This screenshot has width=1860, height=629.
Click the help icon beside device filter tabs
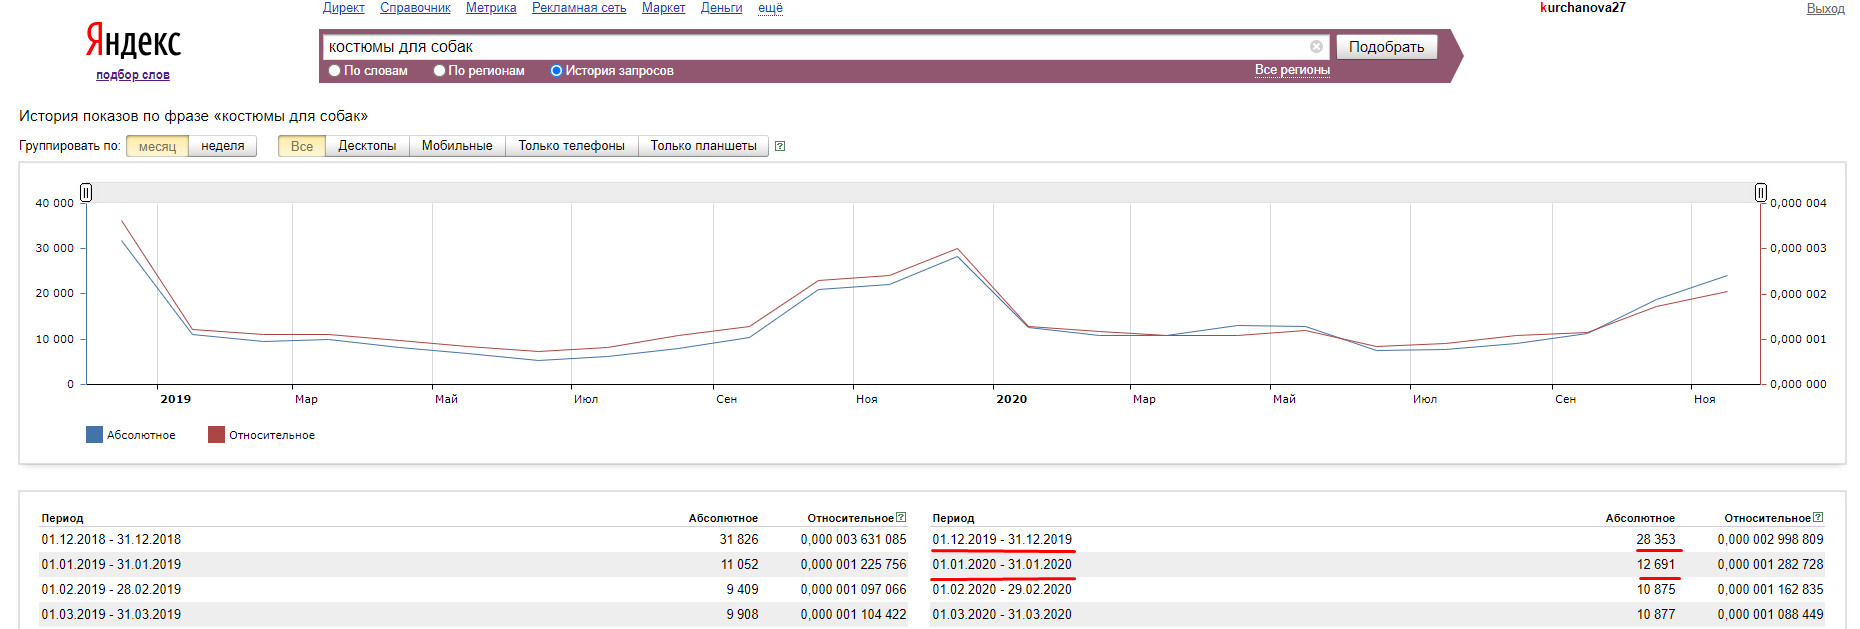[x=780, y=146]
